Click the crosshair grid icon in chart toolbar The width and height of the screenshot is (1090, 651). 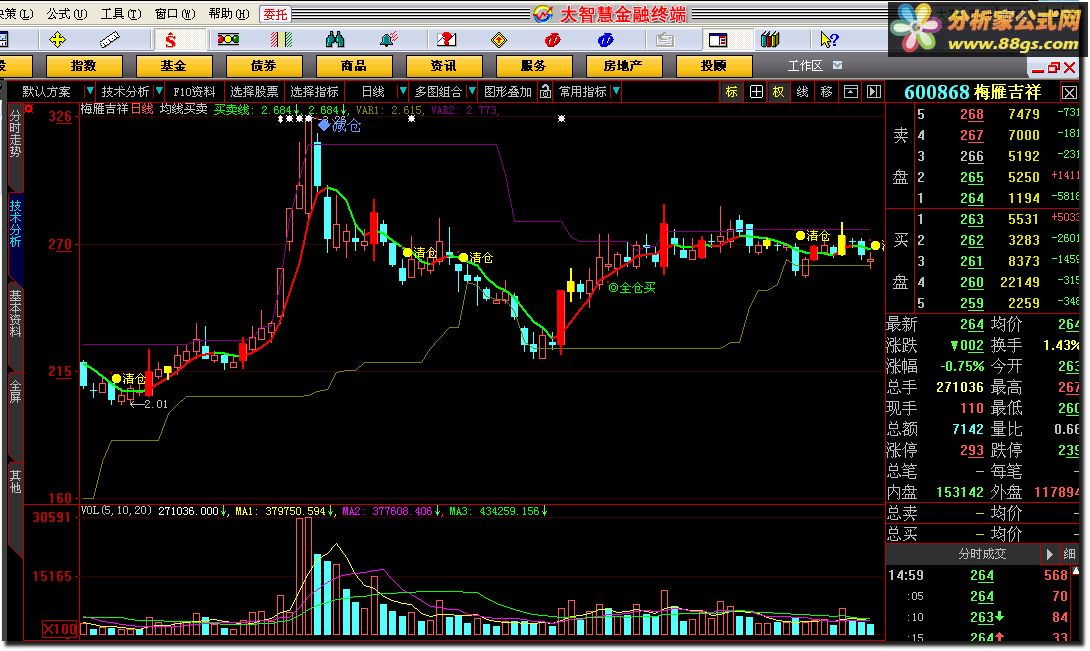756,91
